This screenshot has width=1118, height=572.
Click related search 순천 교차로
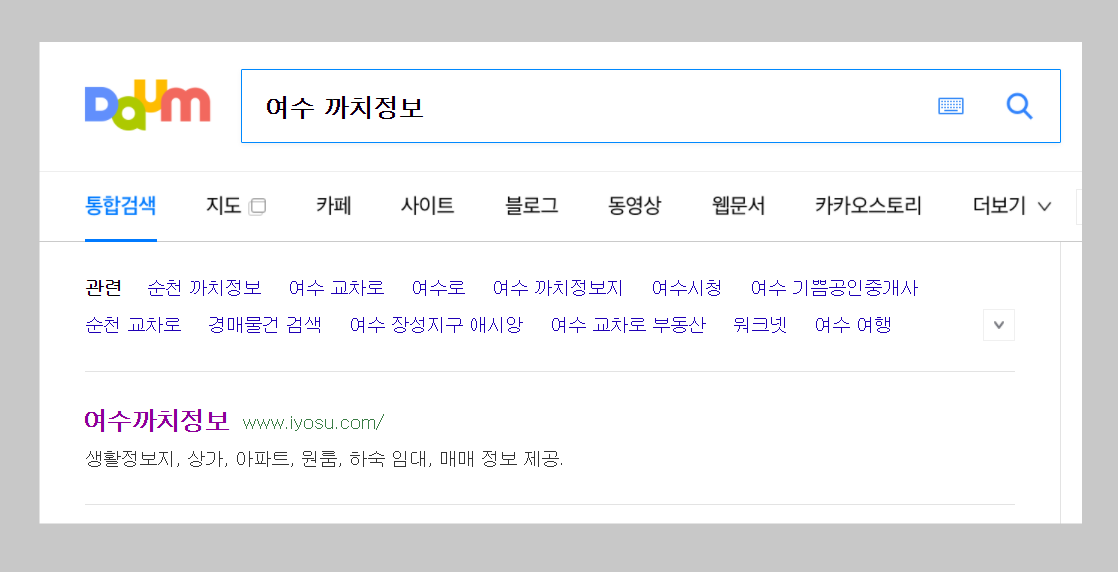(133, 325)
